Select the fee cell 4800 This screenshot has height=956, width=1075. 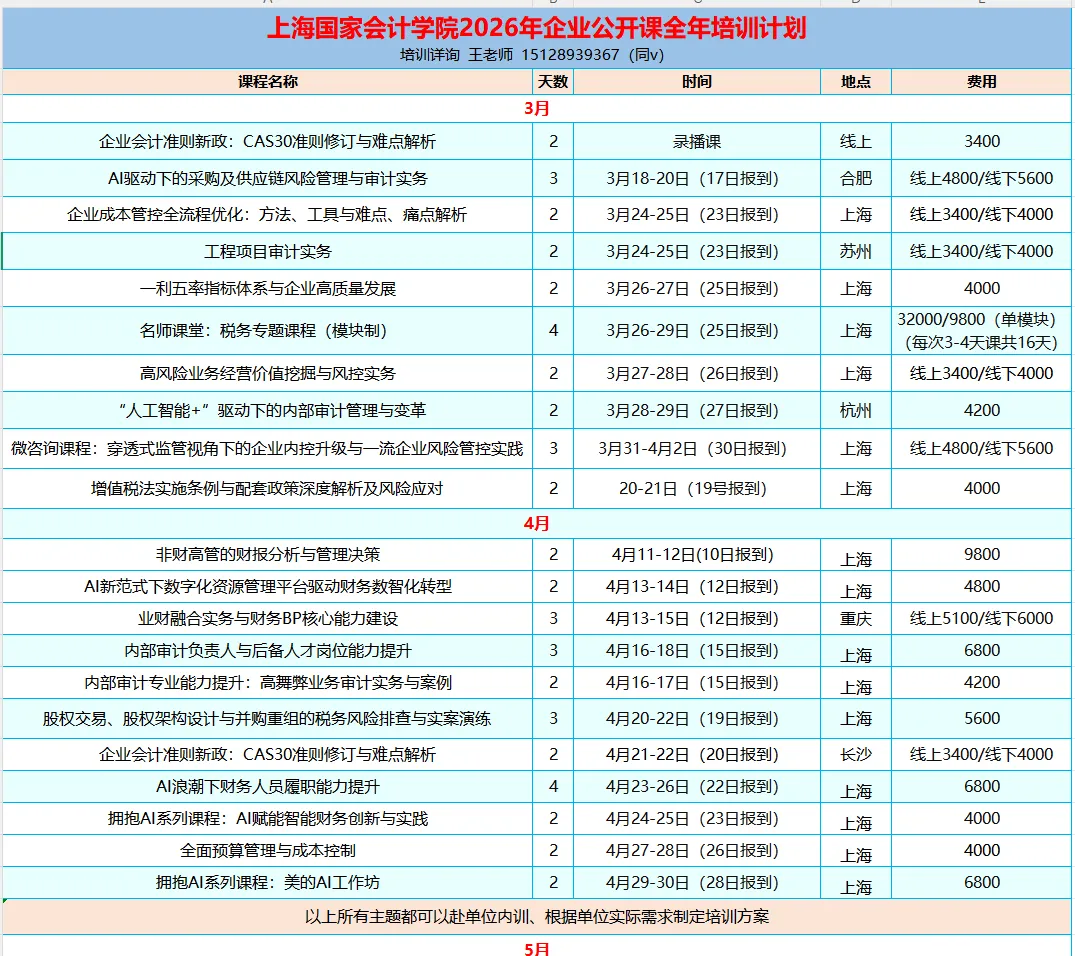[x=981, y=586]
